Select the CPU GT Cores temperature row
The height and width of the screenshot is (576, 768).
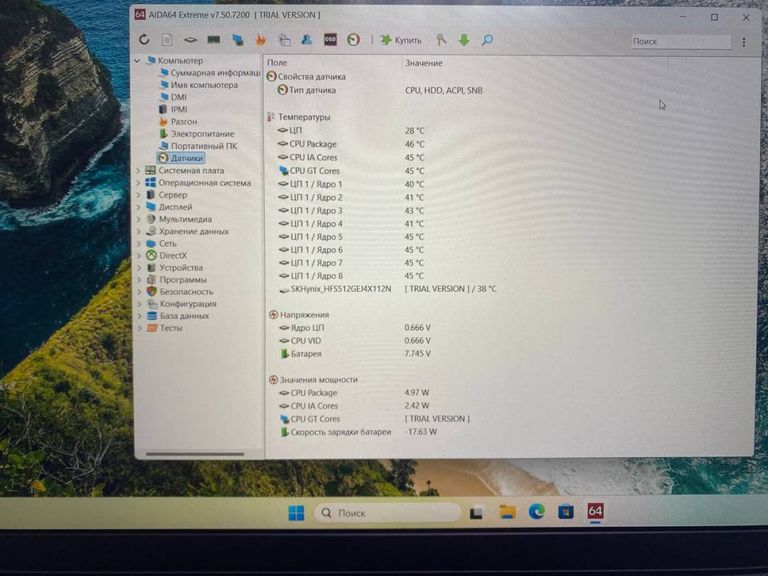(x=351, y=170)
